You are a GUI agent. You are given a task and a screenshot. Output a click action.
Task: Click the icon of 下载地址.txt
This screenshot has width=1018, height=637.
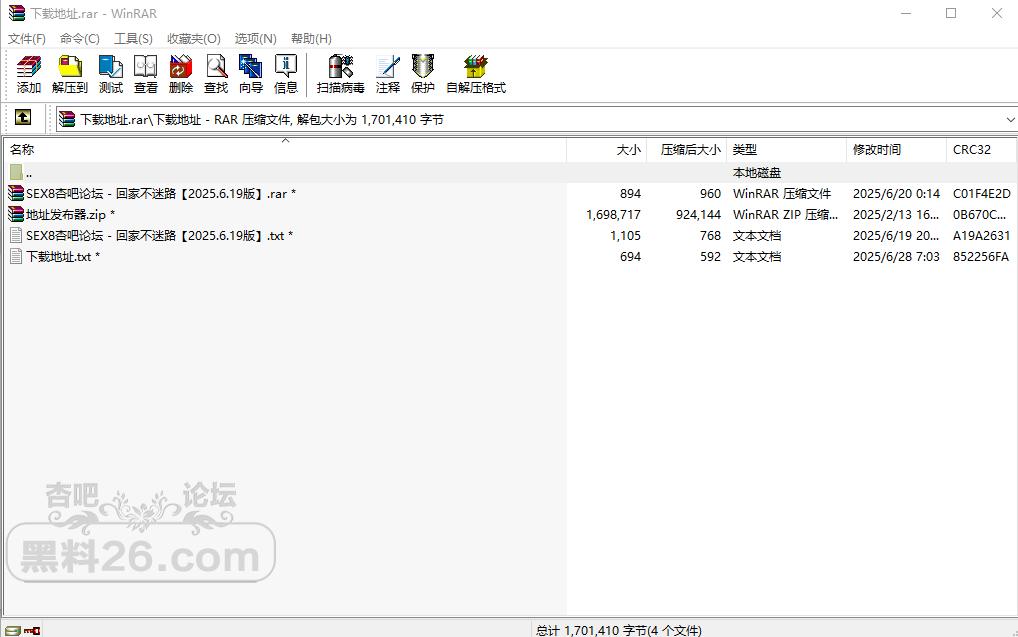[x=16, y=256]
